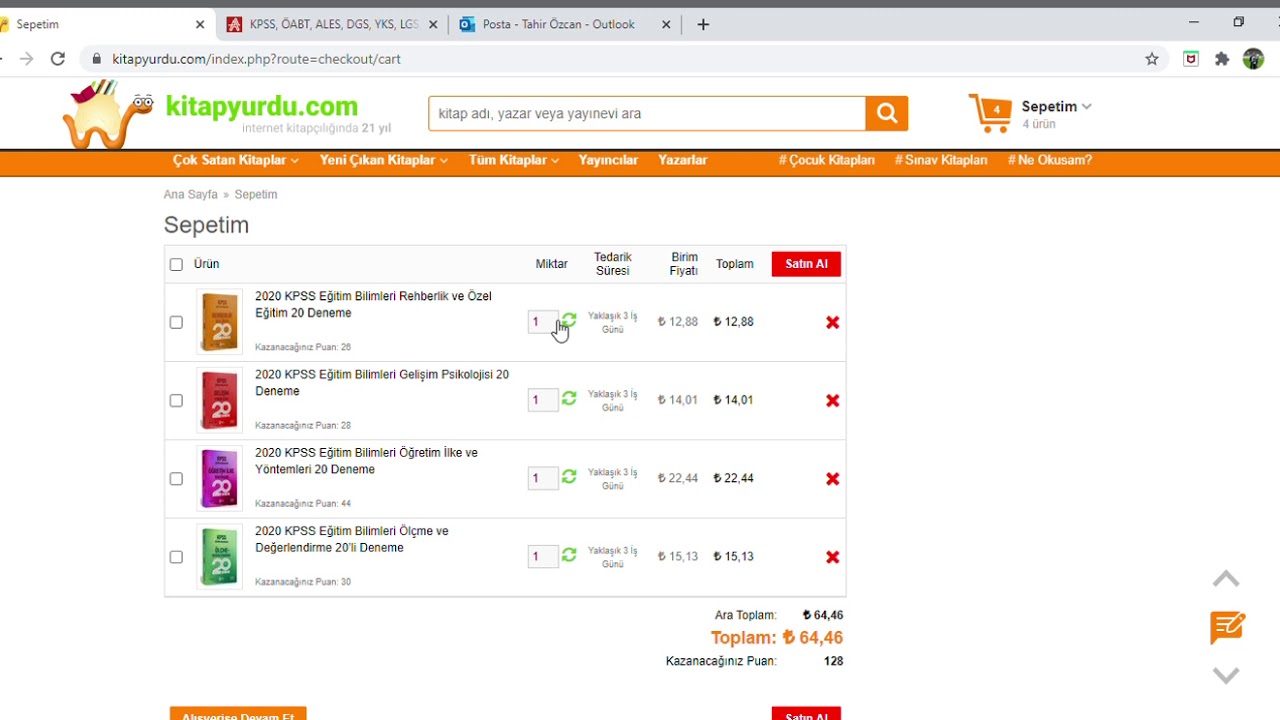Bookmark this page with the star icon
Screen dimensions: 1280x720
point(1152,59)
